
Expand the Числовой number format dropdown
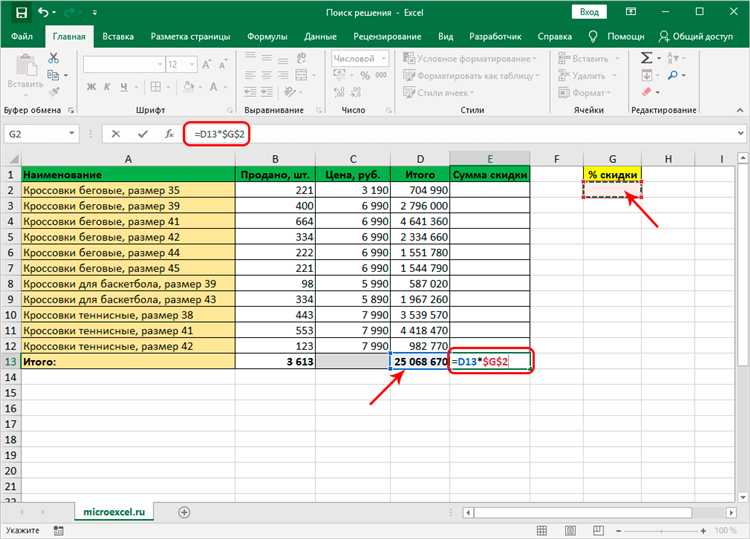click(x=384, y=59)
